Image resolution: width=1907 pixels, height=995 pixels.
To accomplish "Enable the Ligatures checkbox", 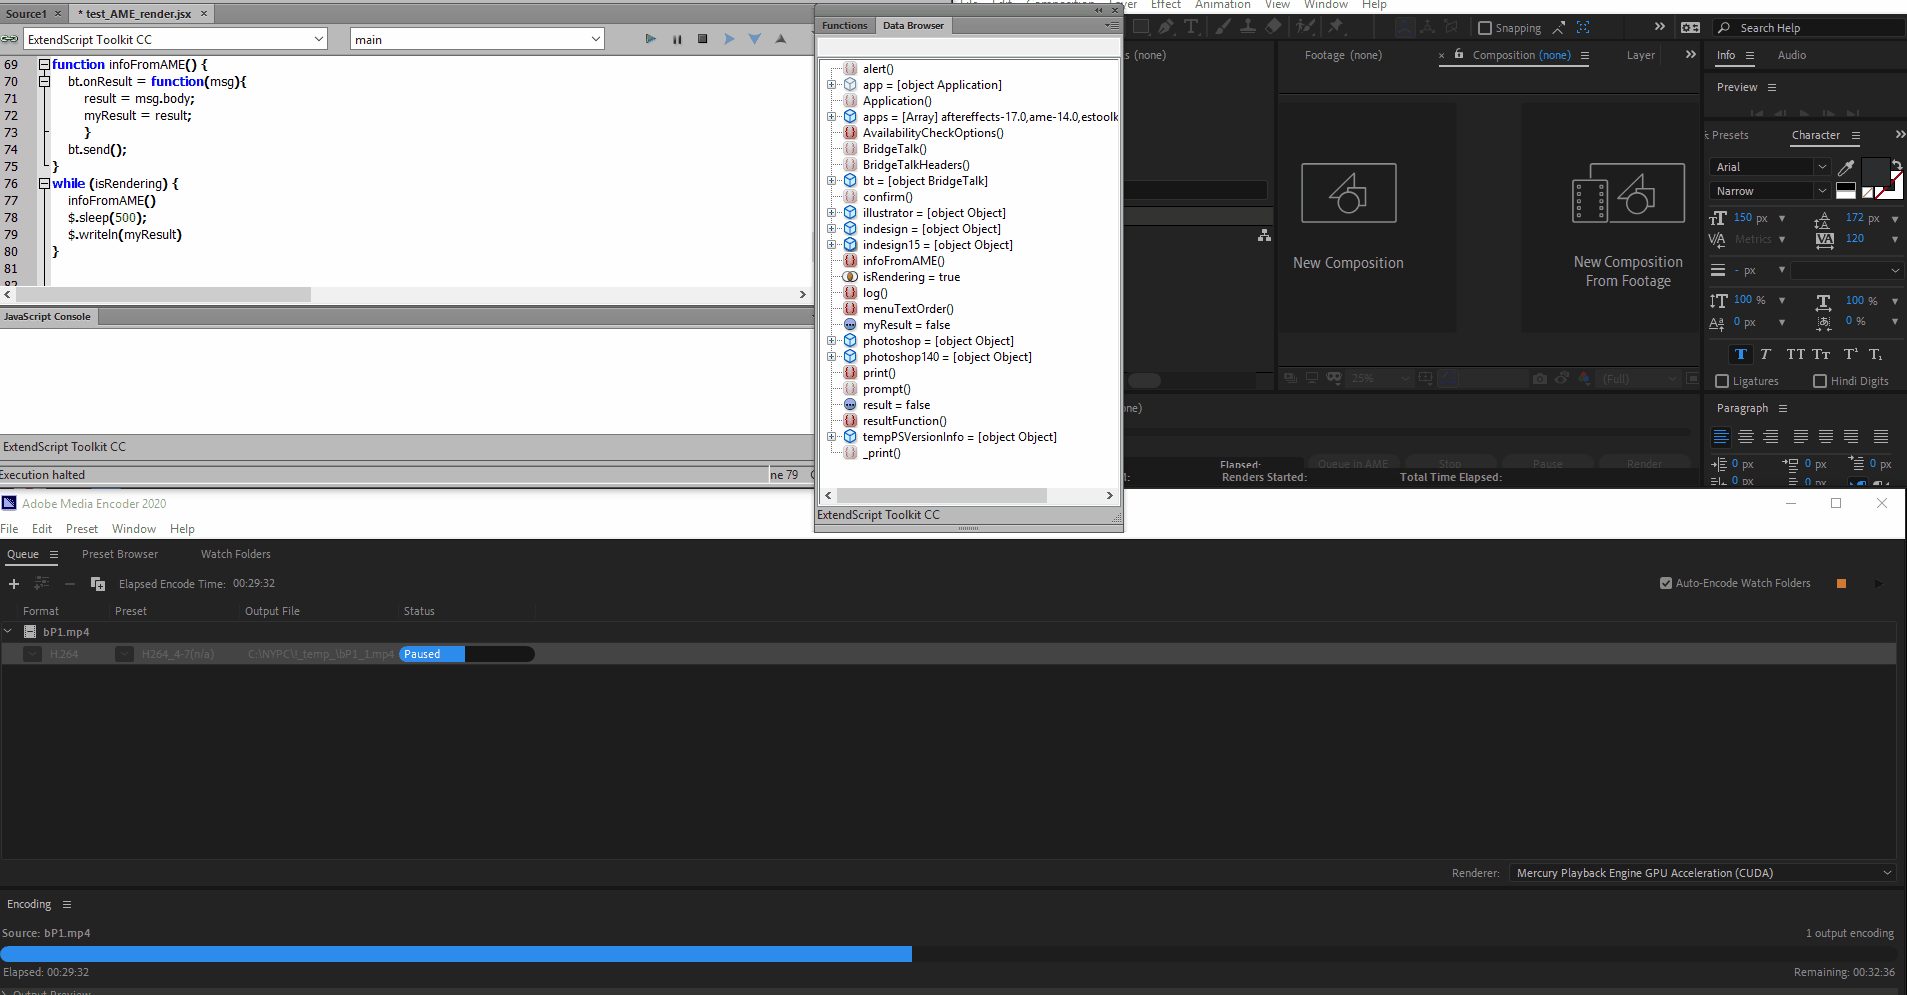I will point(1722,381).
